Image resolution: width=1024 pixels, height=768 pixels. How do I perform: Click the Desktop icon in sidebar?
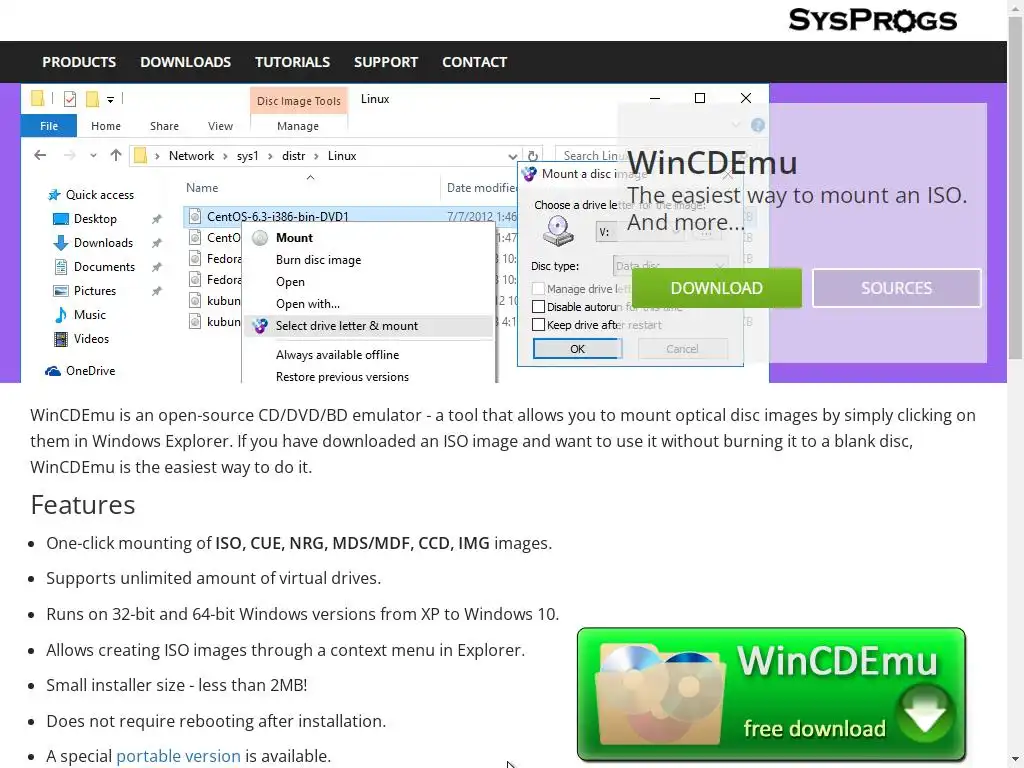tap(61, 219)
